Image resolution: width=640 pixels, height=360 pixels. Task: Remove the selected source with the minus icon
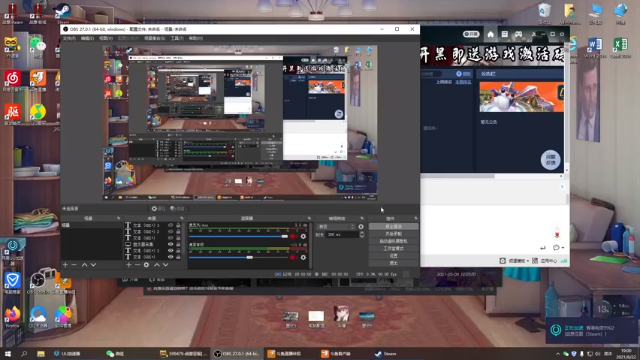[137, 264]
